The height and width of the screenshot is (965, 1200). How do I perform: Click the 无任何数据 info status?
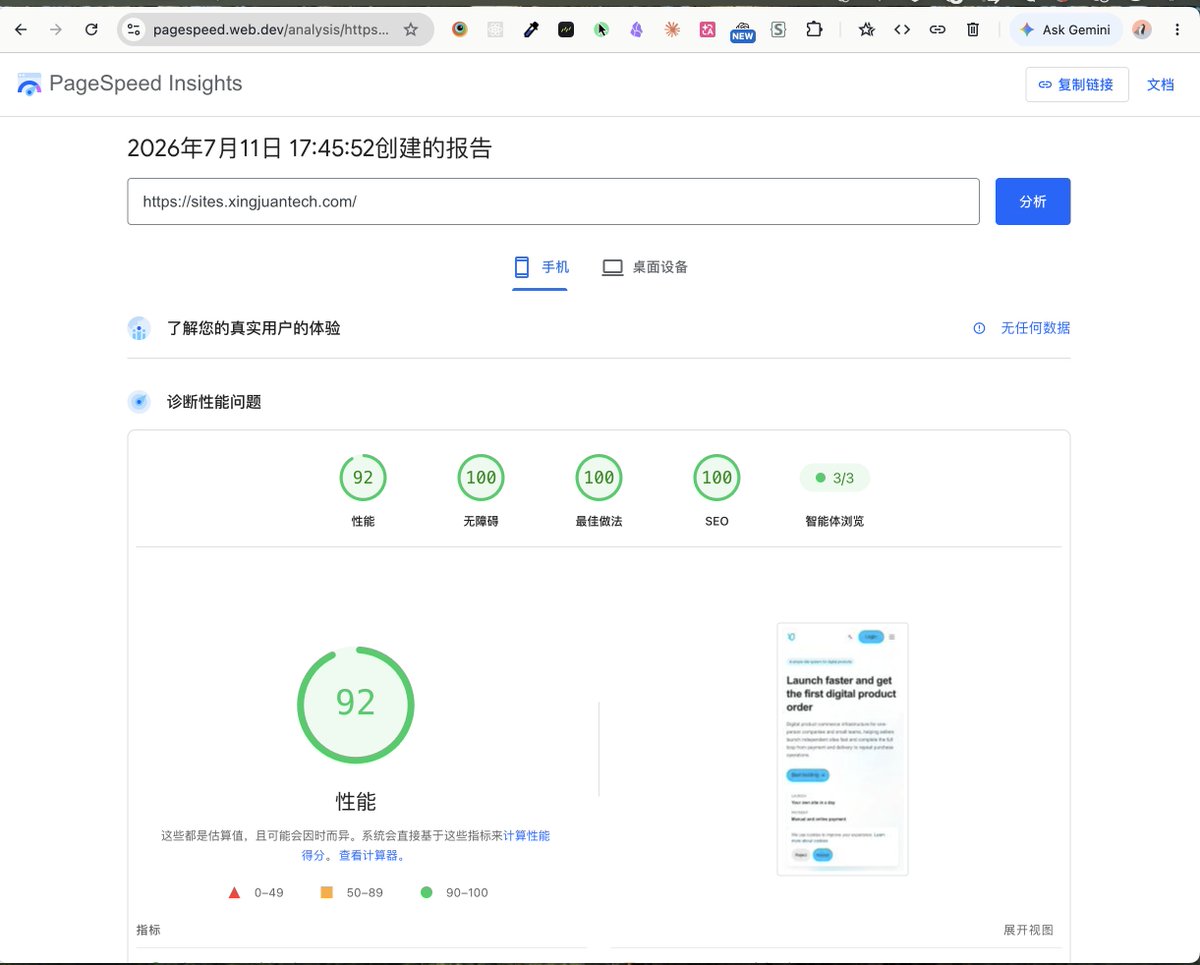click(x=1022, y=328)
